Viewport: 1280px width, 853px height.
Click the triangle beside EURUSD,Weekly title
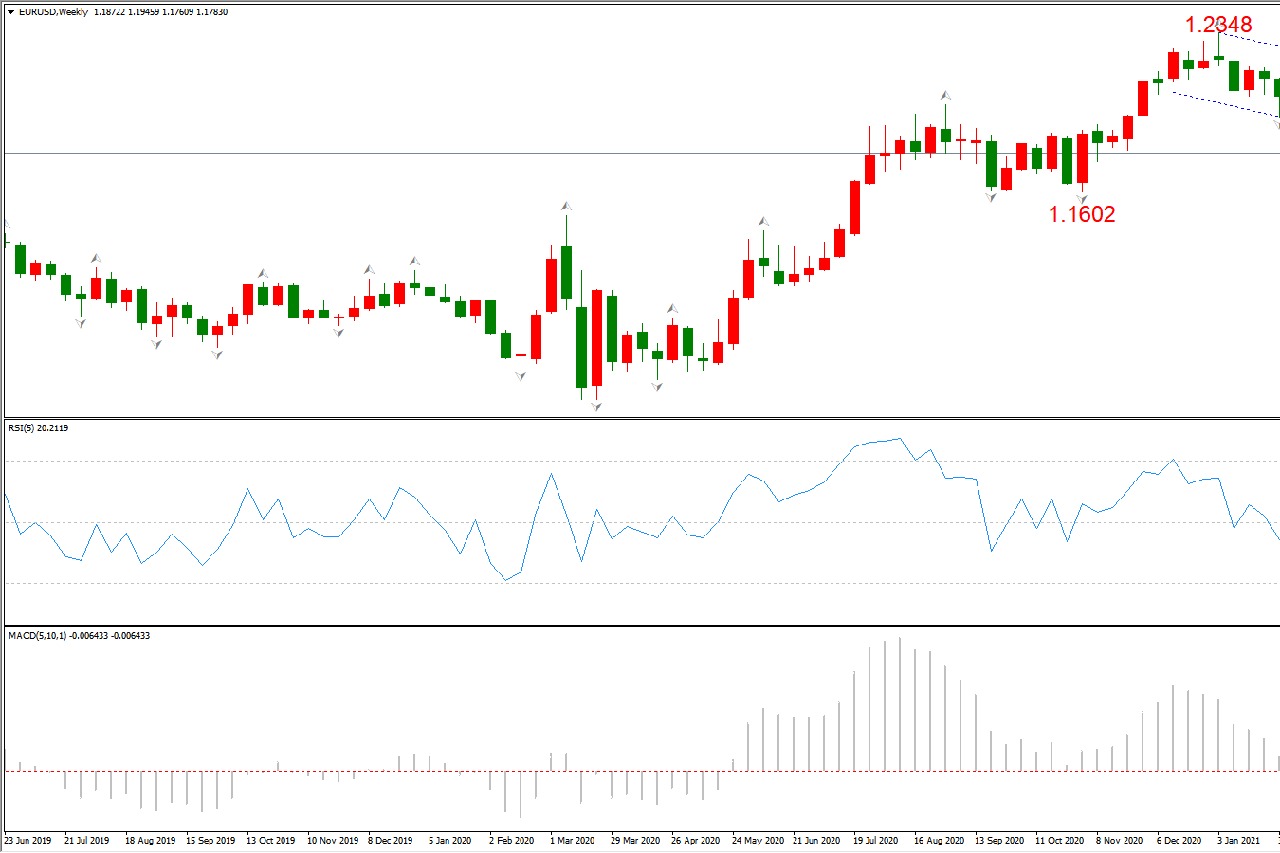(x=10, y=12)
